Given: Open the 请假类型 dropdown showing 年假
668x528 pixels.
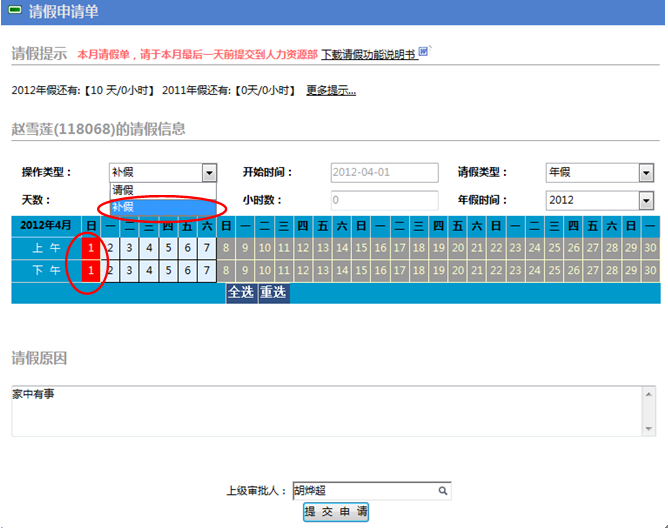Looking at the screenshot, I should (599, 173).
